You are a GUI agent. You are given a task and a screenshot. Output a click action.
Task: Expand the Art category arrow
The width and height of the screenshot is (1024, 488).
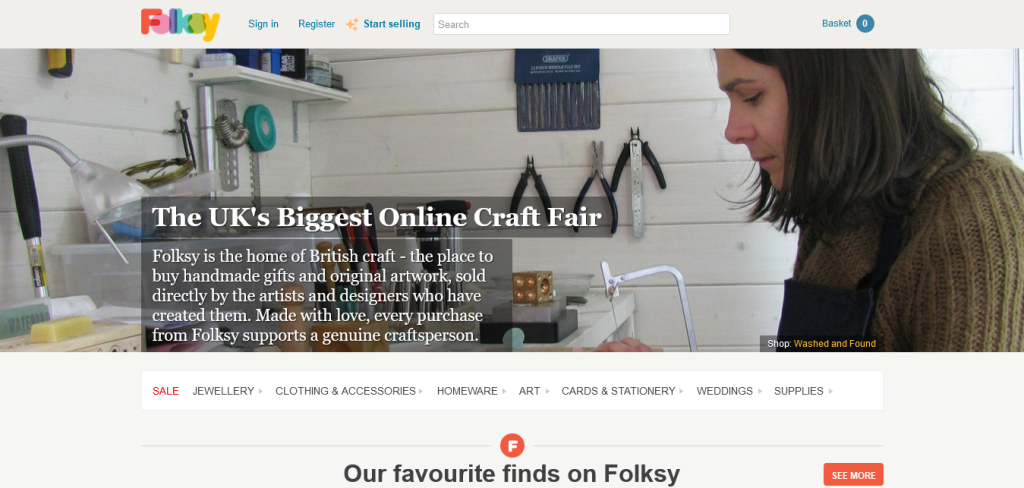click(547, 391)
